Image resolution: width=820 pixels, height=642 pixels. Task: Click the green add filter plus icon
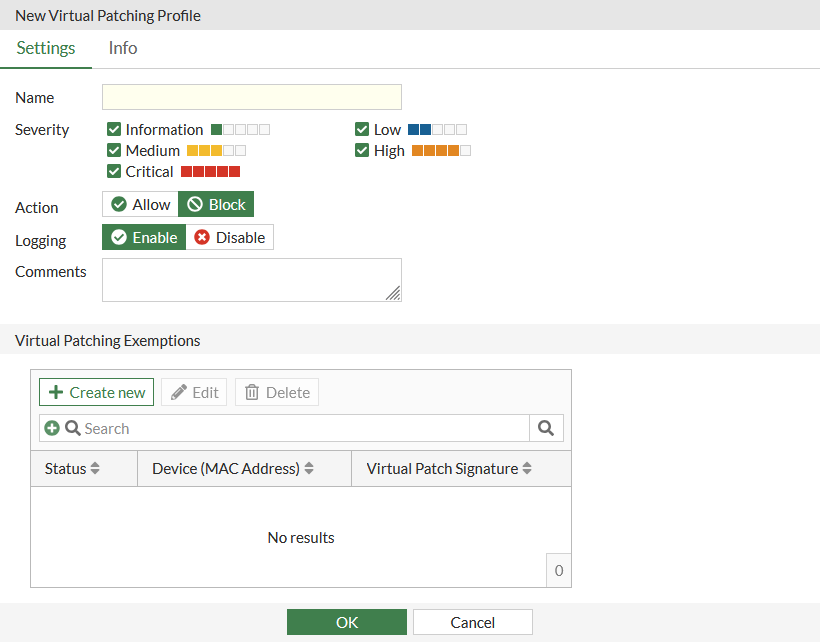click(x=52, y=428)
